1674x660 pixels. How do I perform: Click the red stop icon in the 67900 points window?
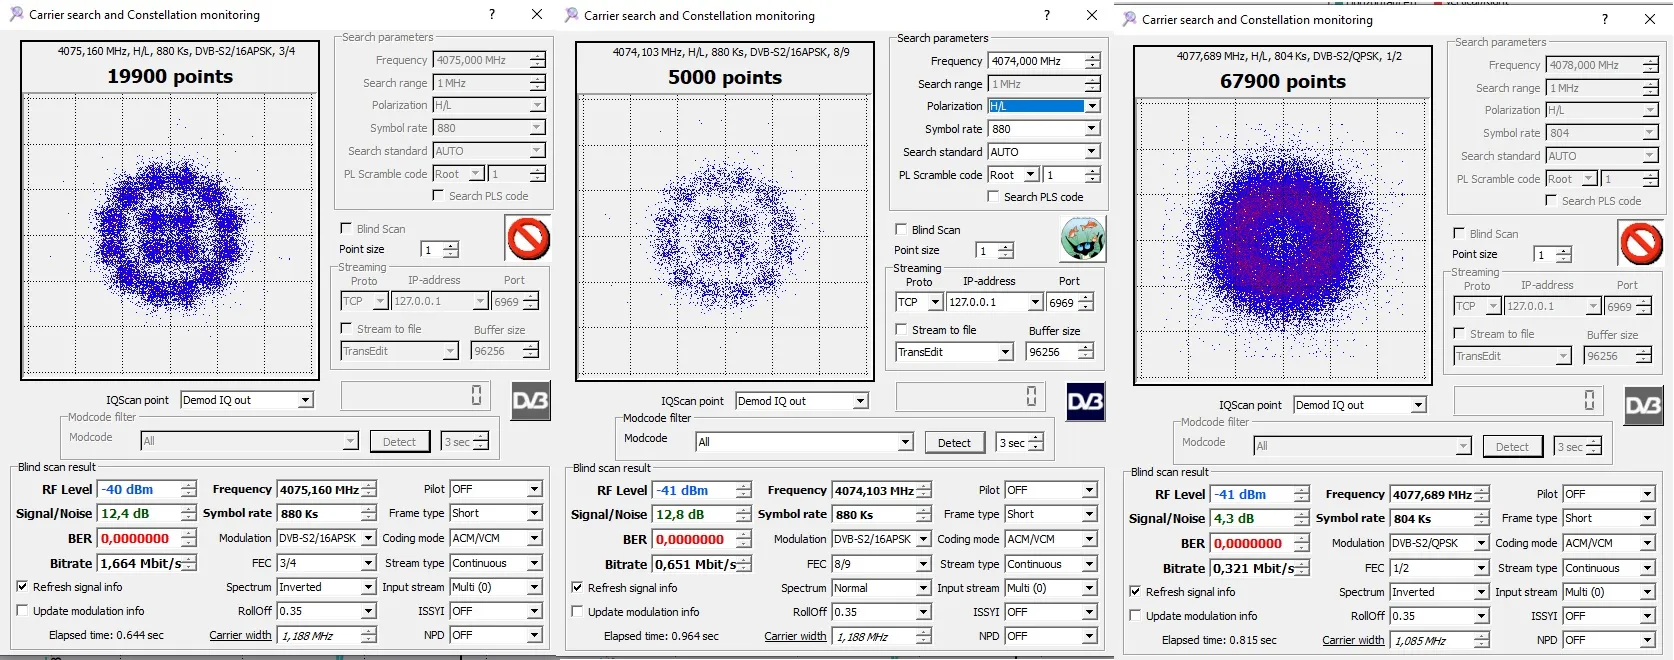point(1640,243)
